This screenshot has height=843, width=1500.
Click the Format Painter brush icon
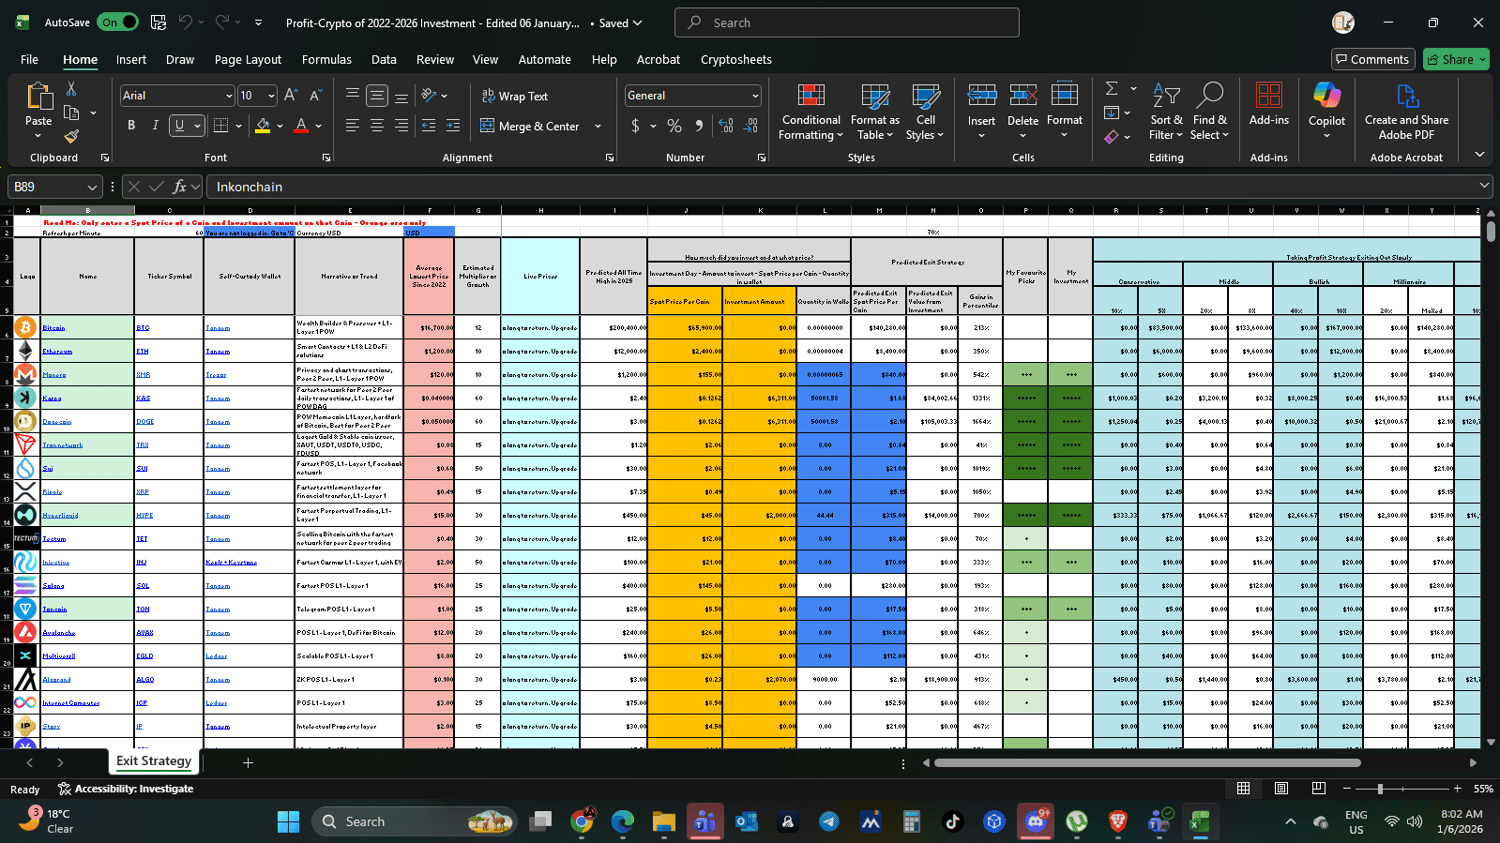tap(71, 136)
